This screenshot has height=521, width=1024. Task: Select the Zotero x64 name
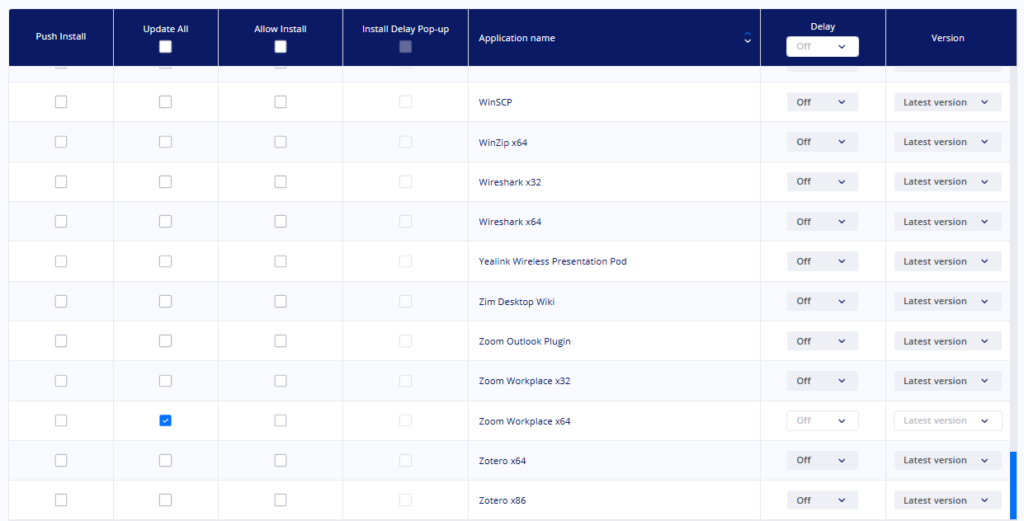pos(502,461)
